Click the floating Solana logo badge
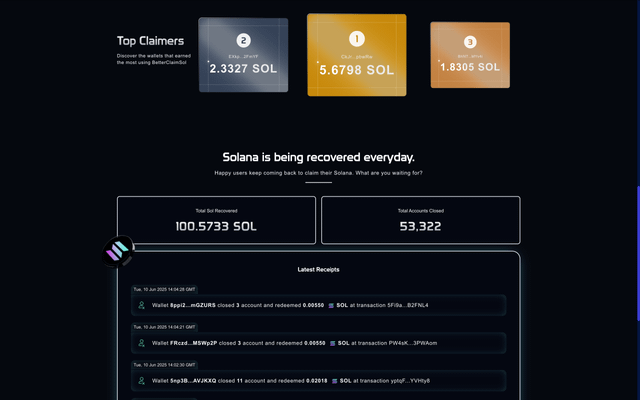640x400 pixels. click(119, 252)
